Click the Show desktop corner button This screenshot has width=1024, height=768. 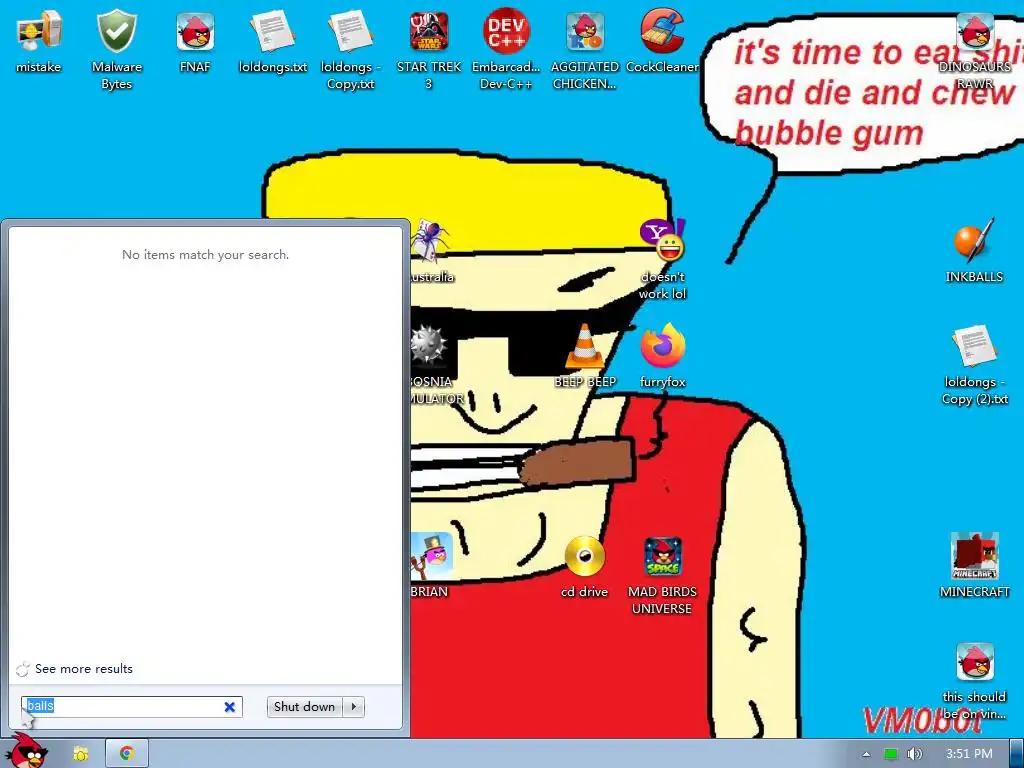pyautogui.click(x=1016, y=754)
